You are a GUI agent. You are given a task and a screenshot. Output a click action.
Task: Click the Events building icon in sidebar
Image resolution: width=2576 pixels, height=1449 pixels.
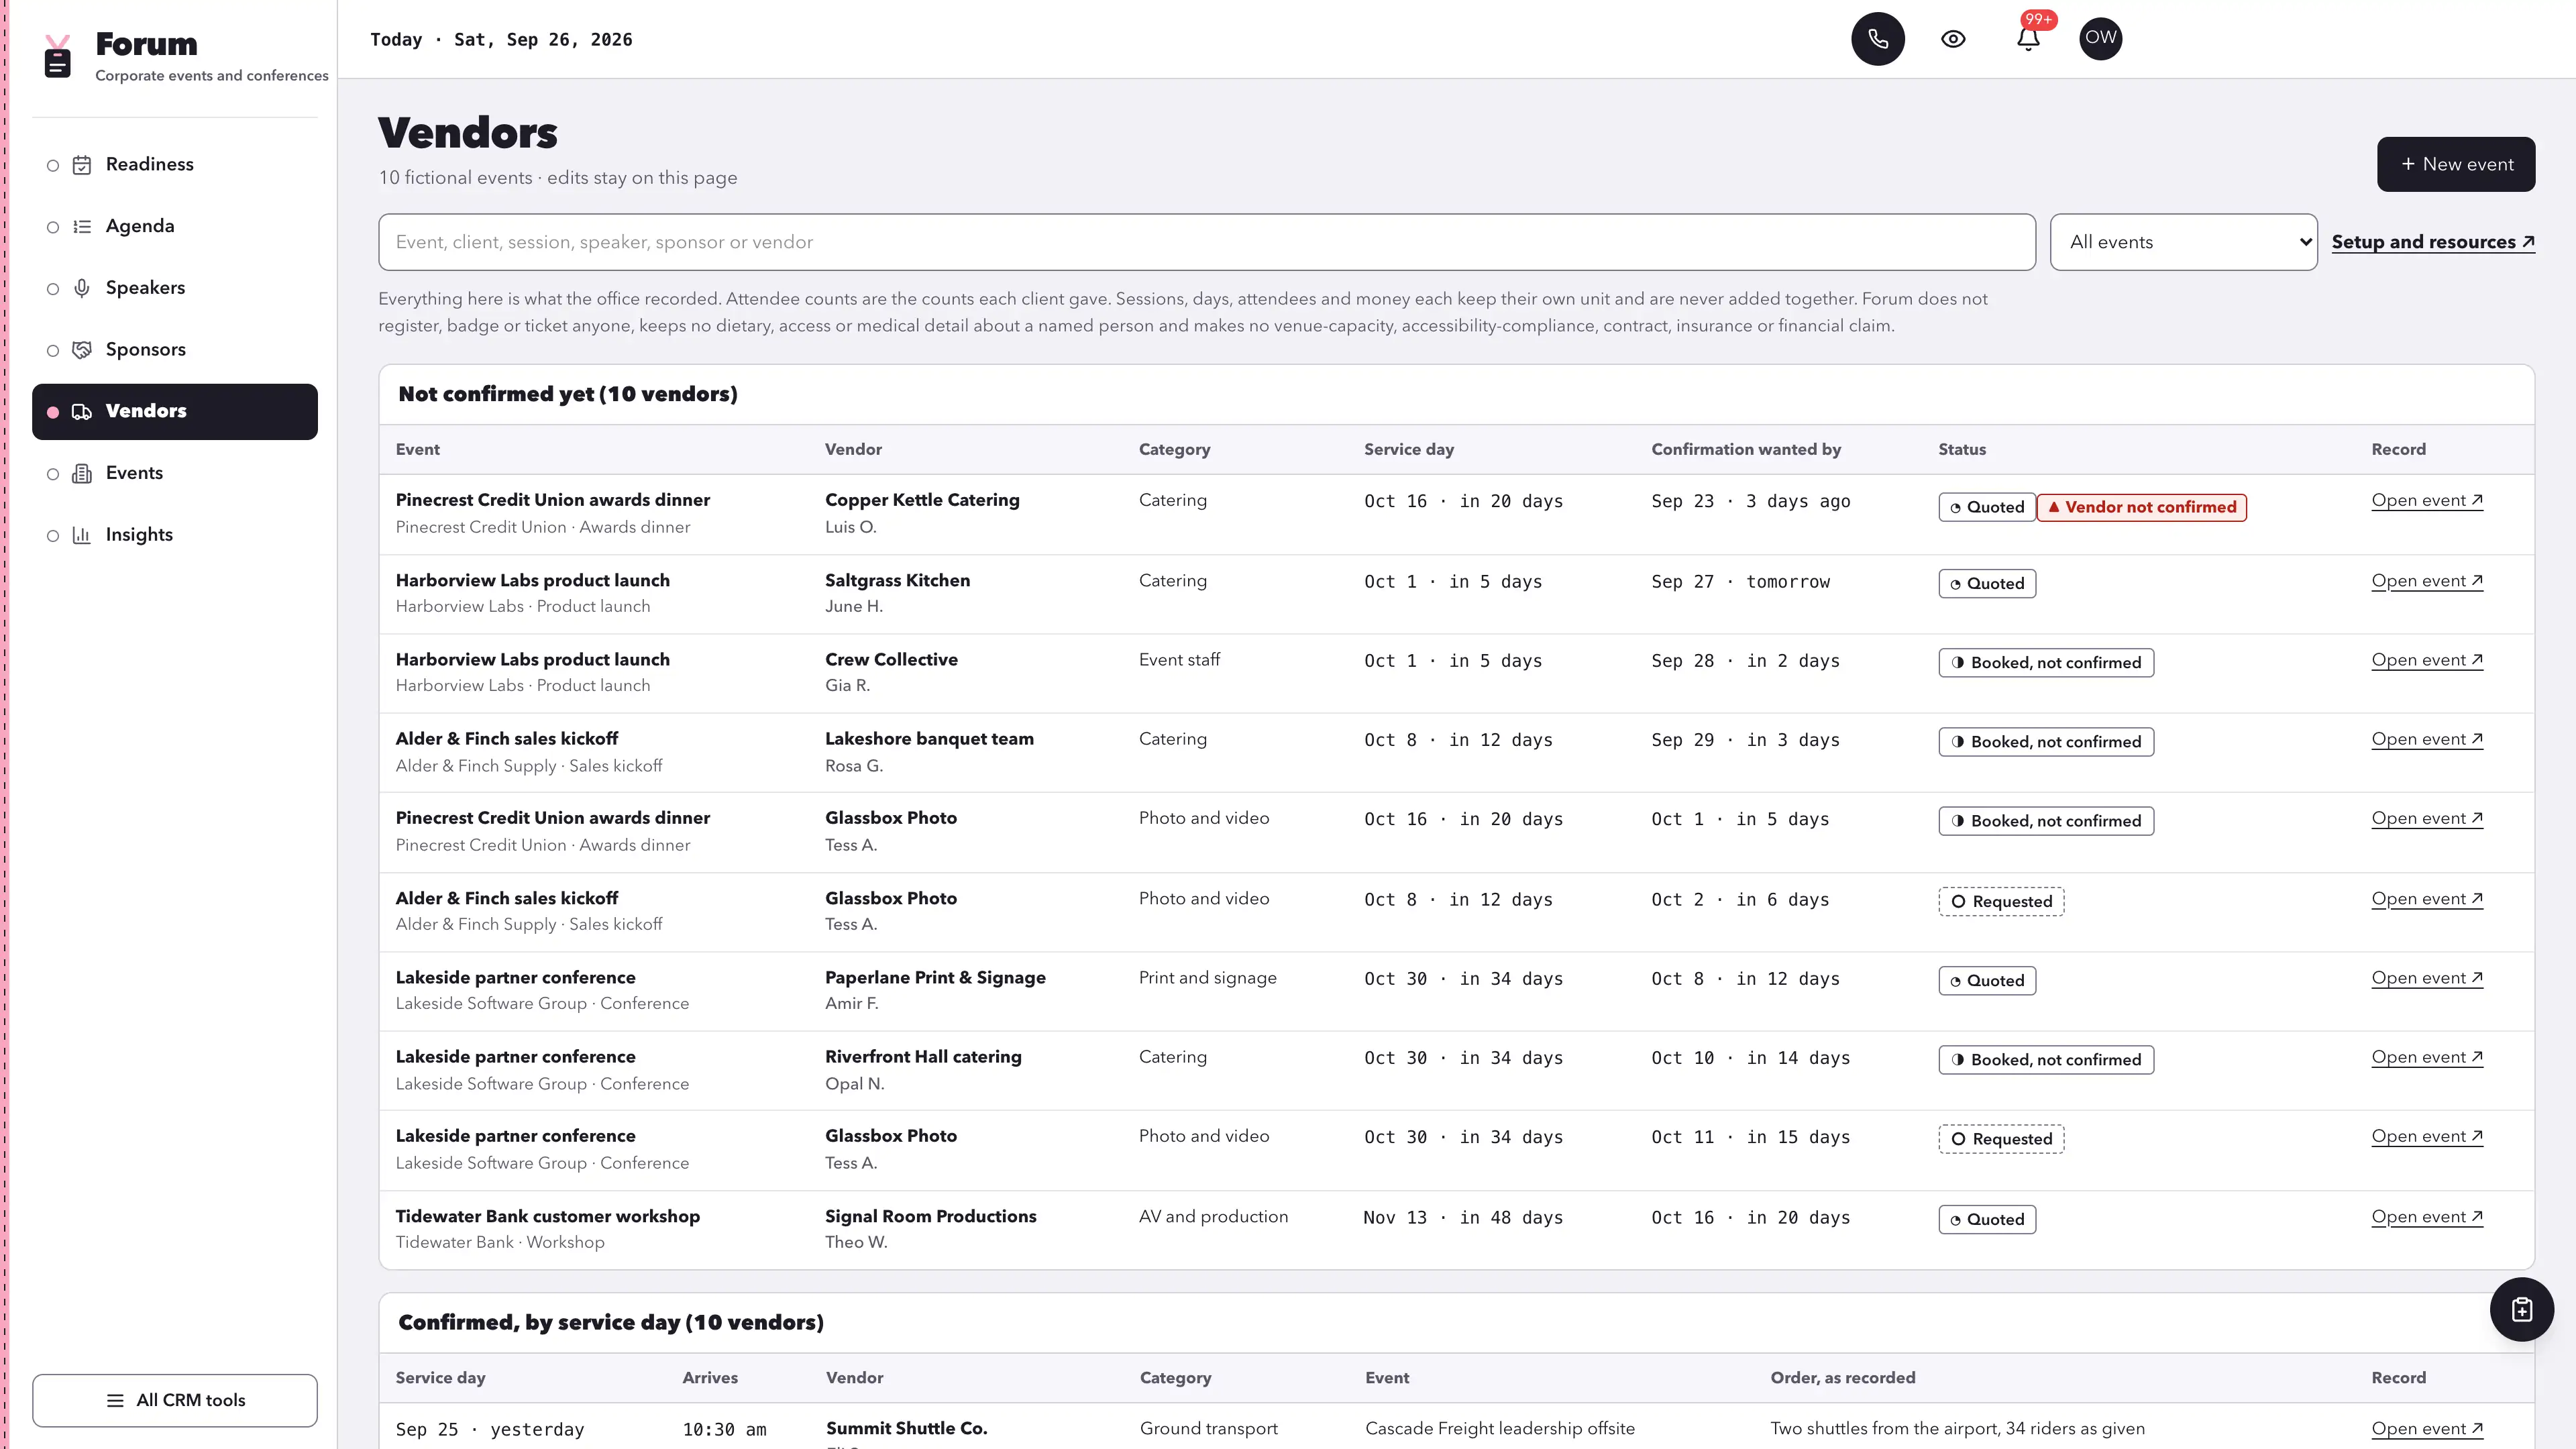[x=82, y=474]
